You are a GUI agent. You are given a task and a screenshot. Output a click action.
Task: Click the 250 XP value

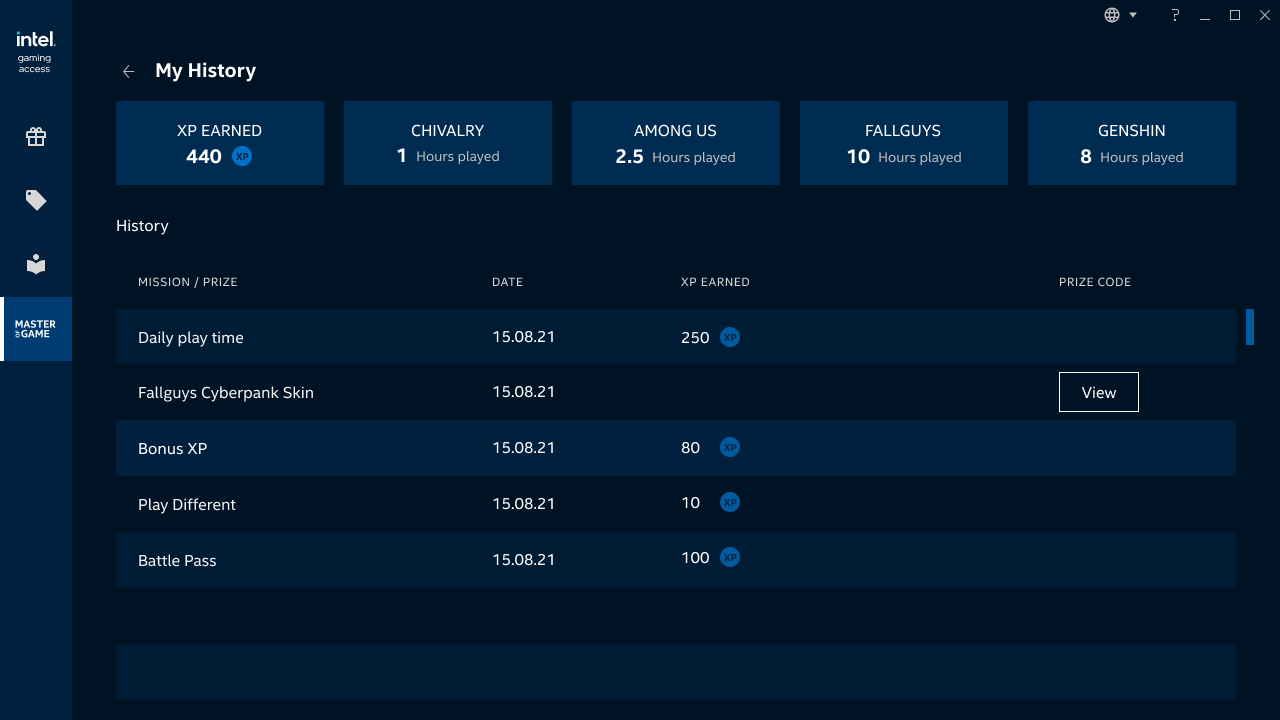(695, 337)
